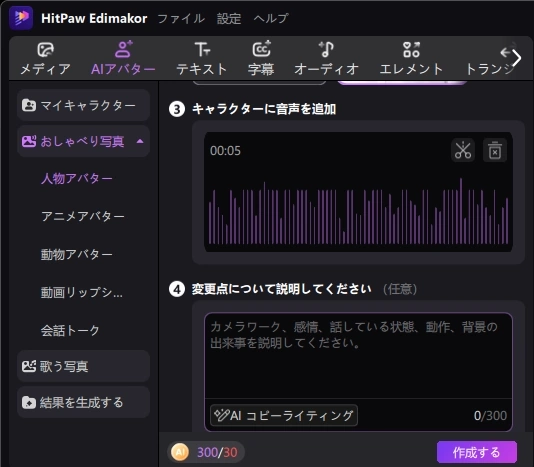The width and height of the screenshot is (534, 467).
Task: Switch to the テキスト tab
Action: (202, 59)
